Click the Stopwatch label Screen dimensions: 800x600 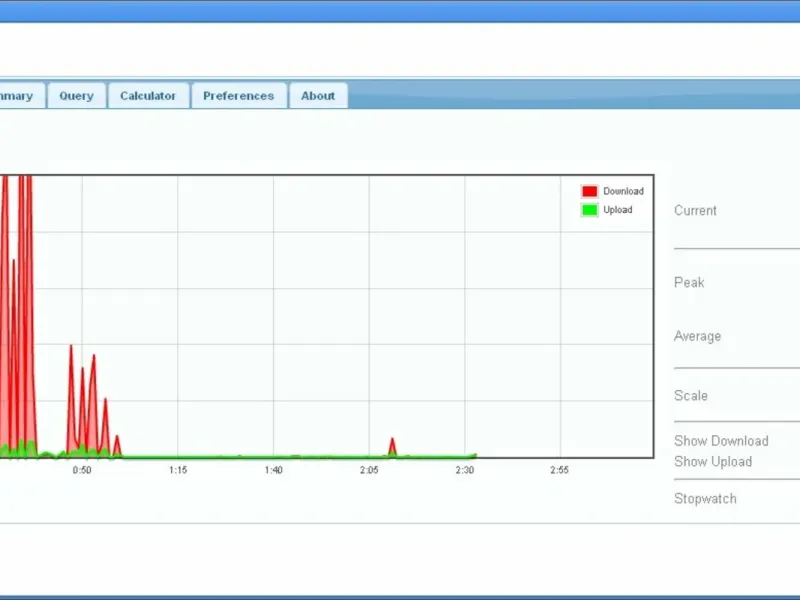click(705, 498)
